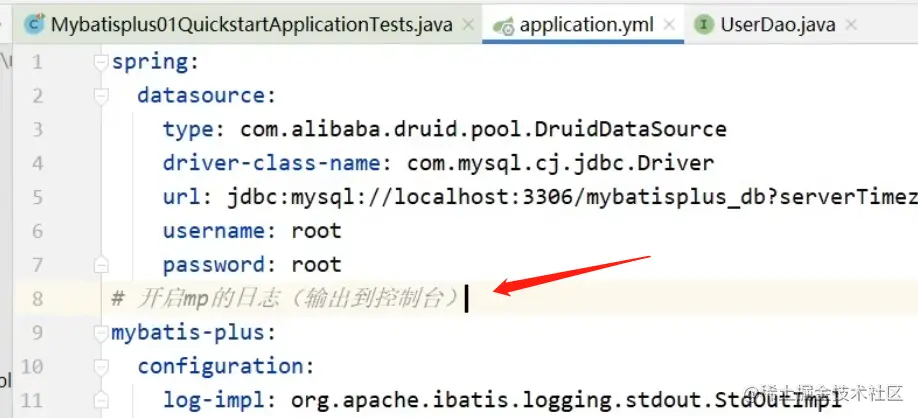Screen dimensions: 918x418
Task: Click the 'mybatis-plus:' key
Action: [x=194, y=333]
